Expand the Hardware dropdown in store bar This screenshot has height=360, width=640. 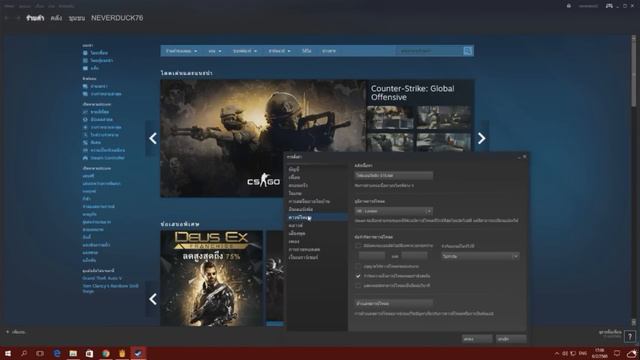tap(280, 51)
